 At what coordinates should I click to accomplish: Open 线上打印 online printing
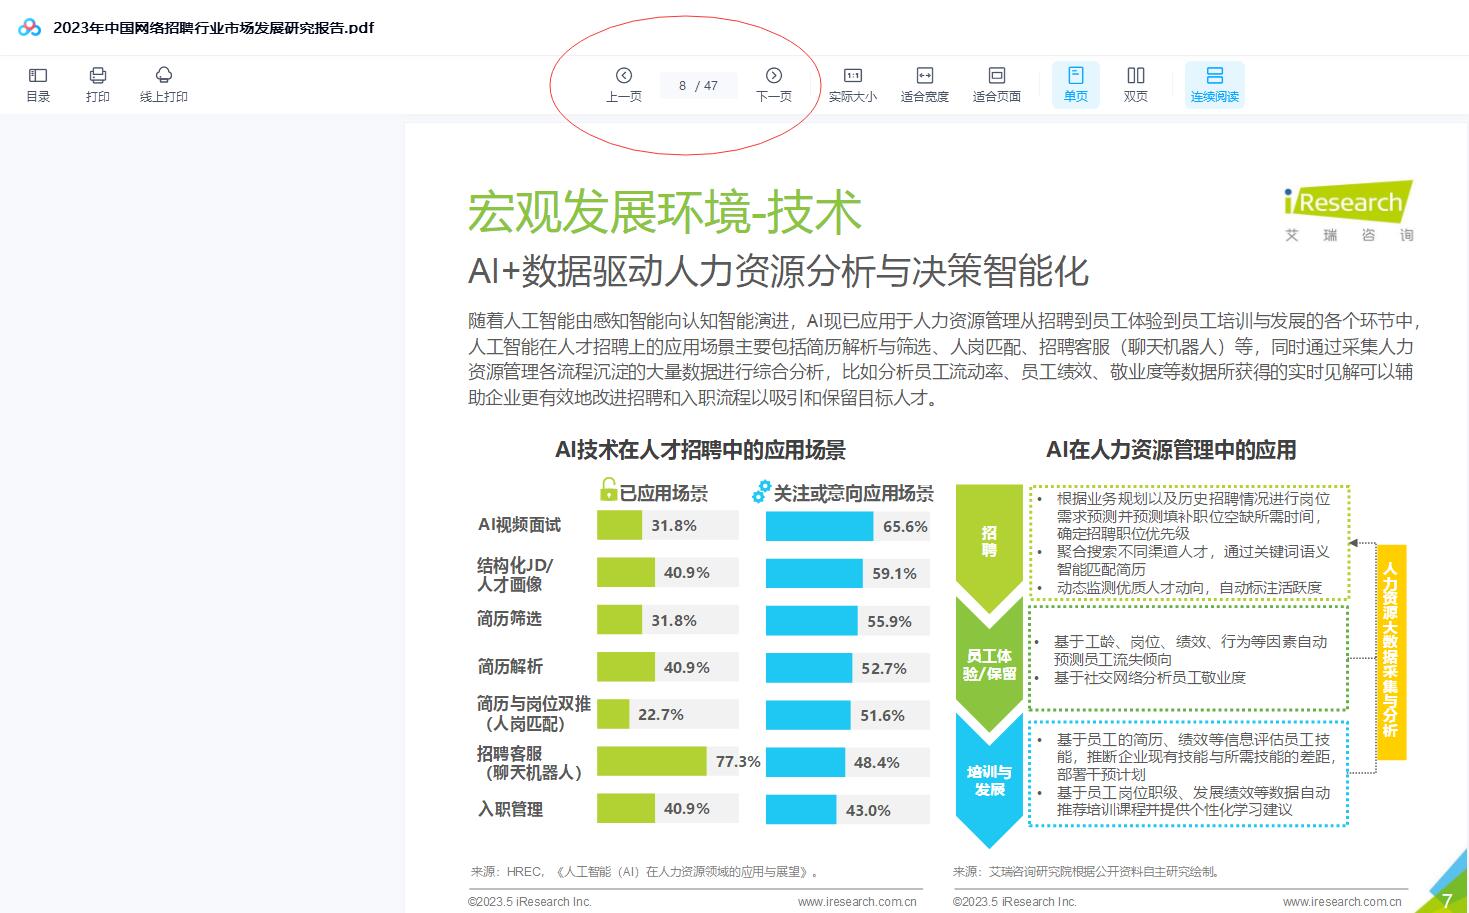[x=163, y=84]
